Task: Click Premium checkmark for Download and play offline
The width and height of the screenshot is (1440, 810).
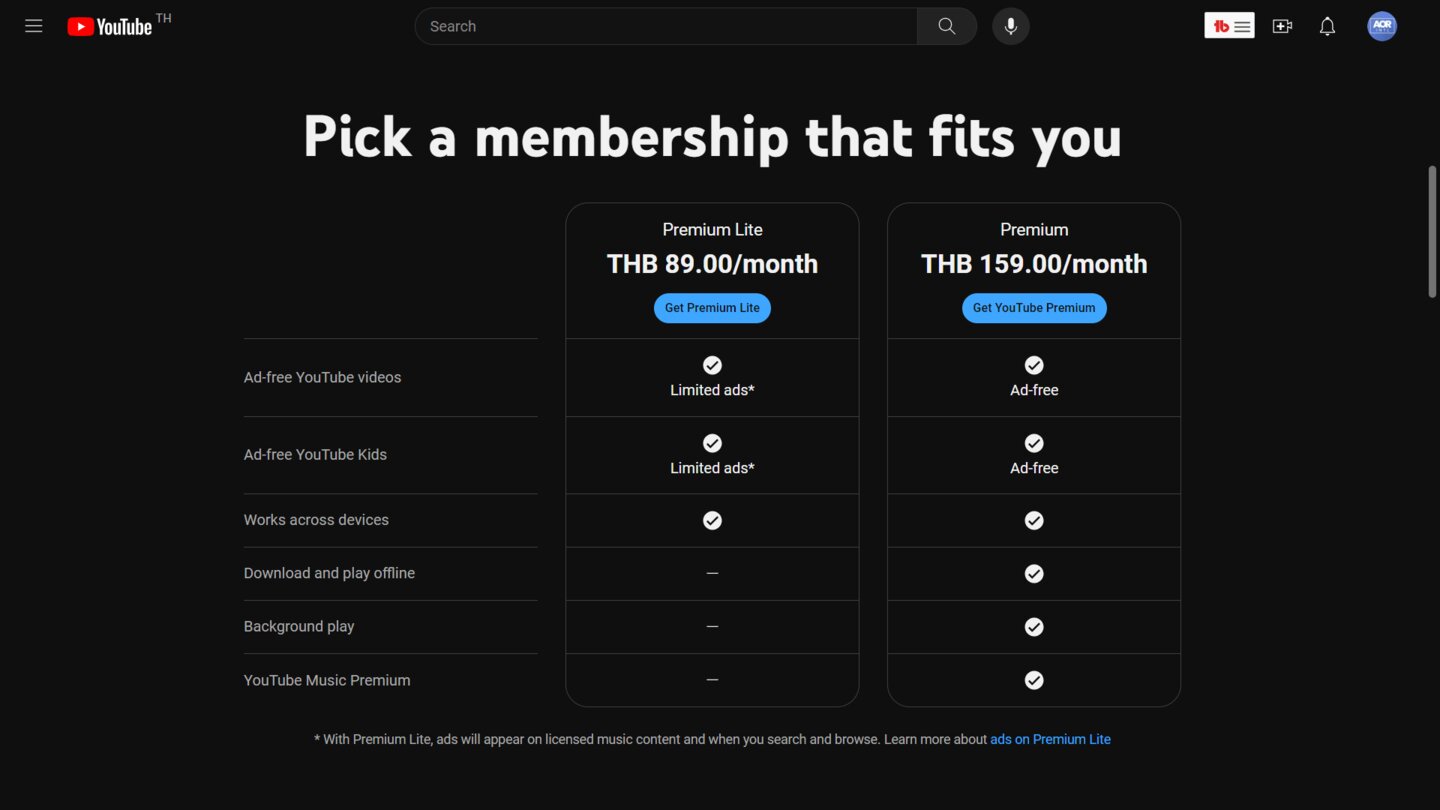Action: (x=1034, y=574)
